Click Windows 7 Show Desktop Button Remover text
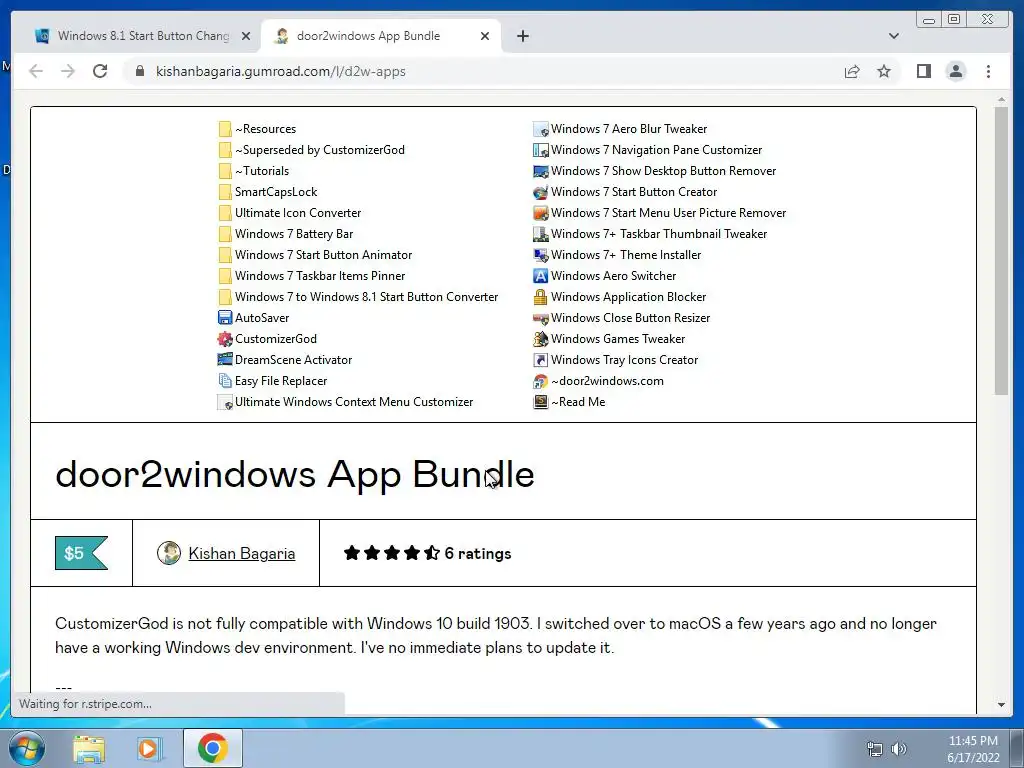 pos(664,170)
